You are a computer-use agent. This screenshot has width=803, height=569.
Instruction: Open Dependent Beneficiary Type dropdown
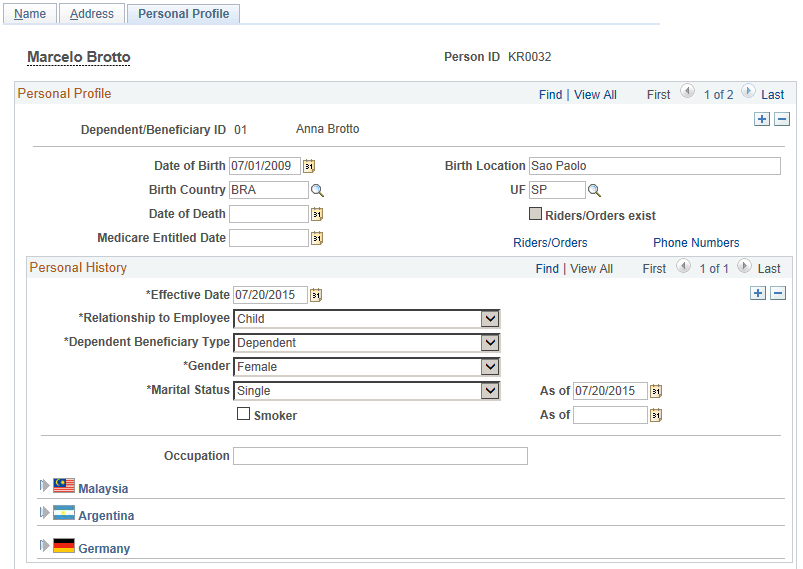[490, 343]
